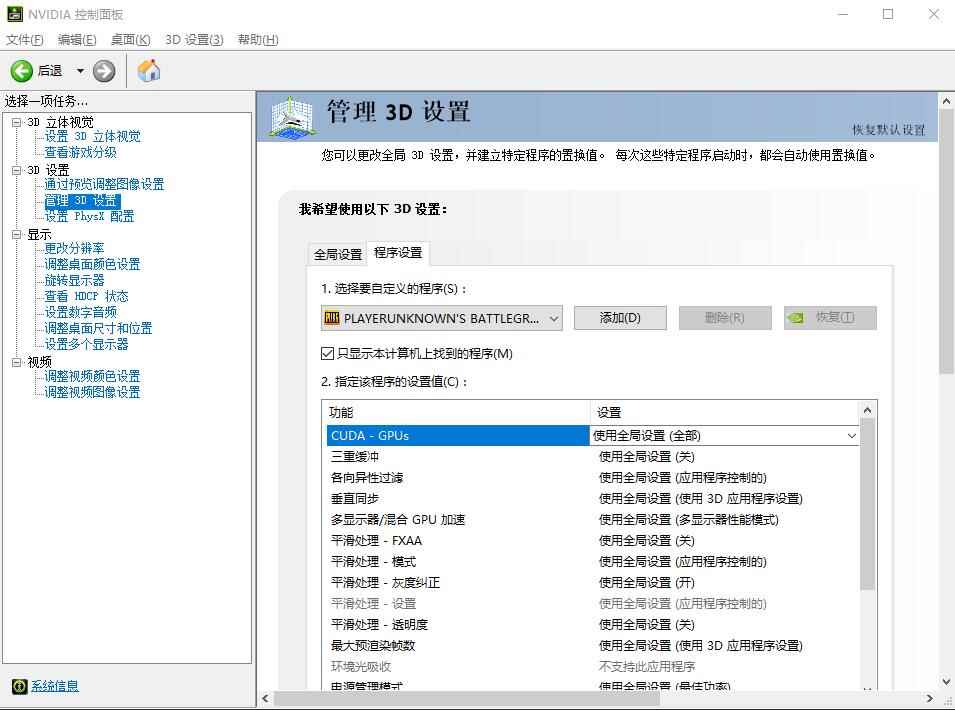Open the CUDA - GPUs setting dropdown
The image size is (955, 710).
851,436
